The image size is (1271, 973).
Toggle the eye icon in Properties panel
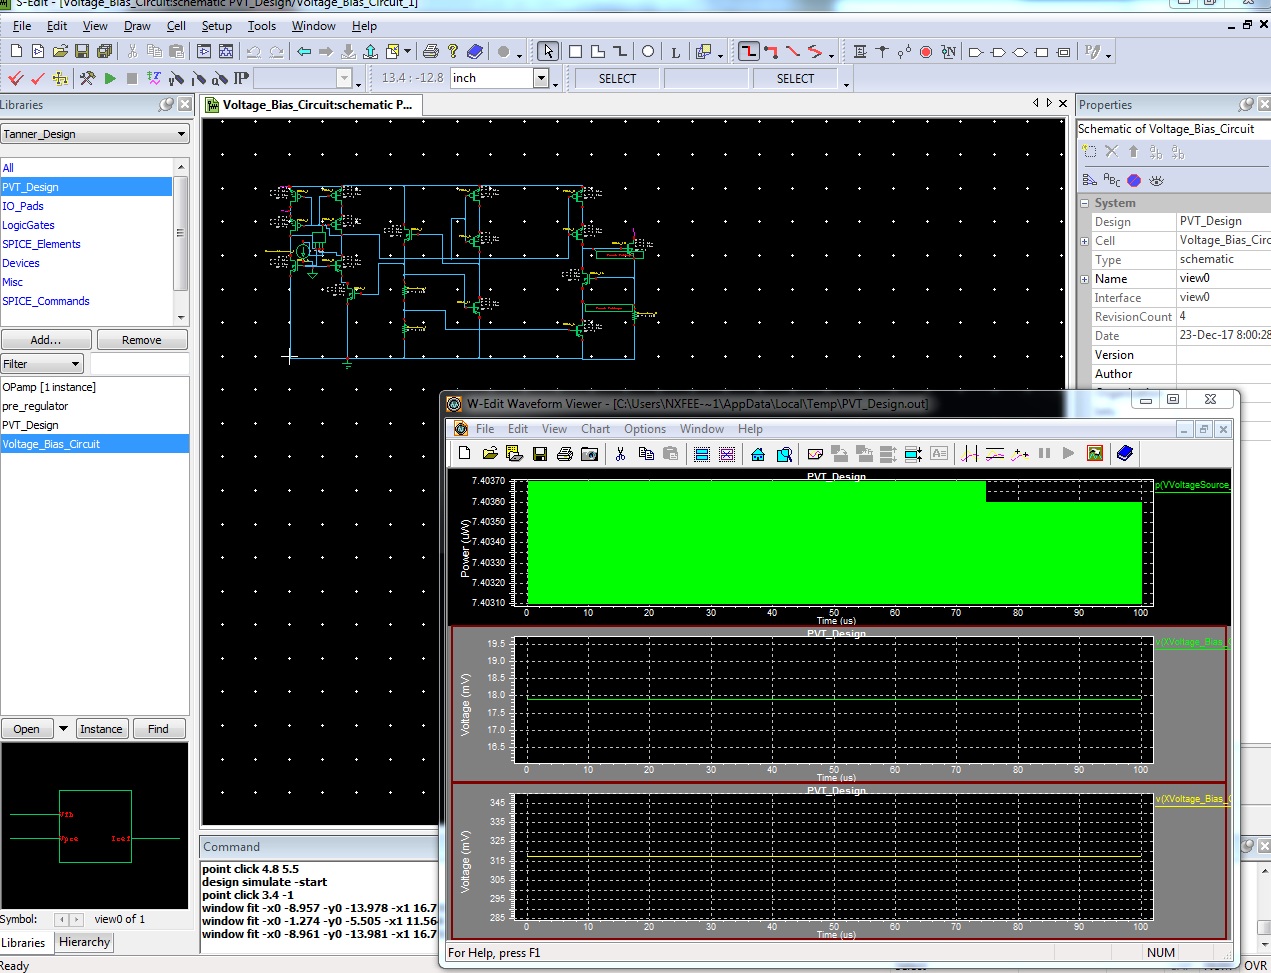(x=1157, y=180)
